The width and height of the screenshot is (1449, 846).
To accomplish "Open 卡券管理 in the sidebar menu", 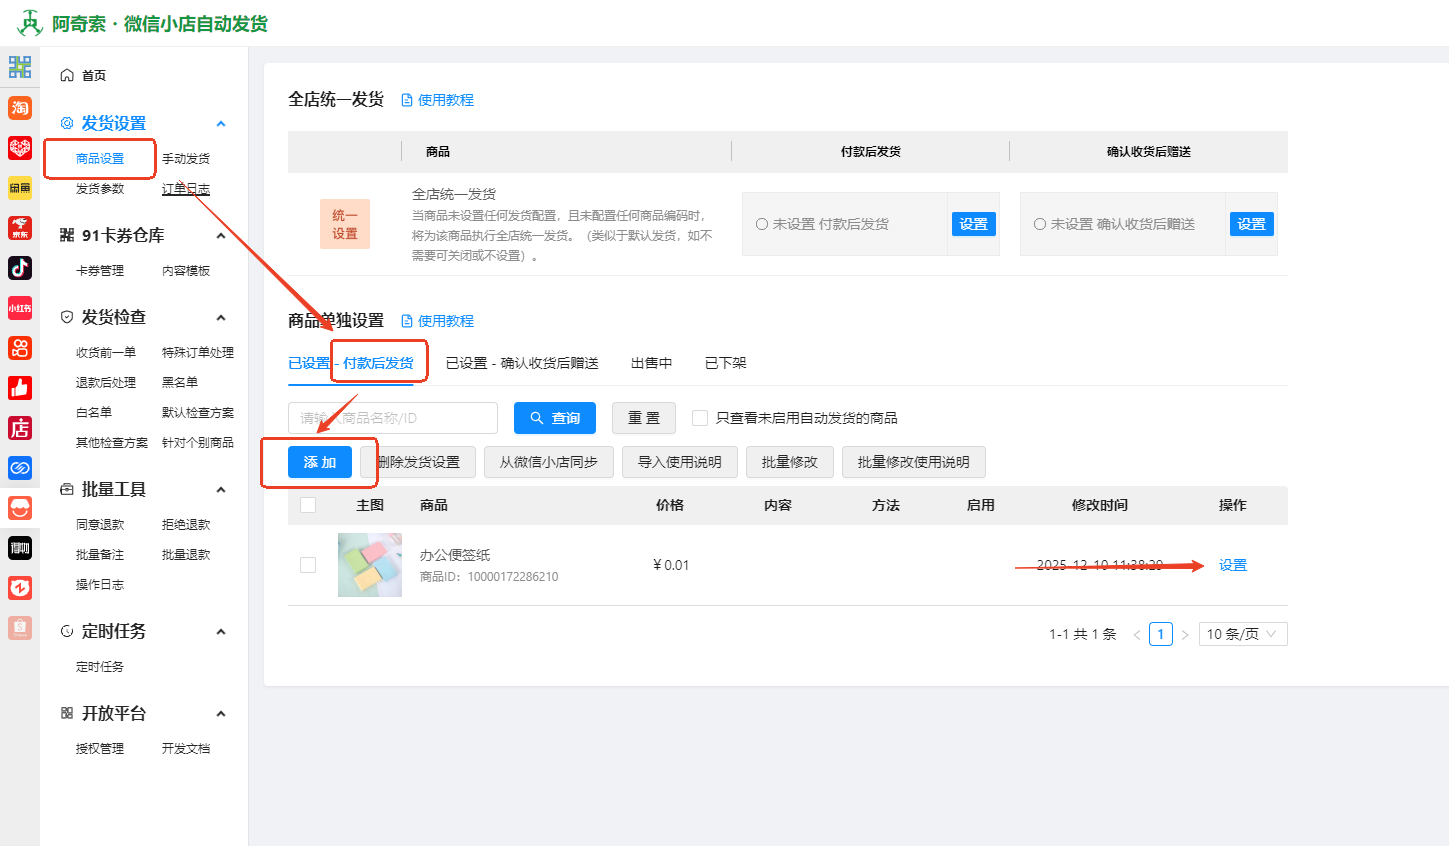I will click(x=100, y=271).
